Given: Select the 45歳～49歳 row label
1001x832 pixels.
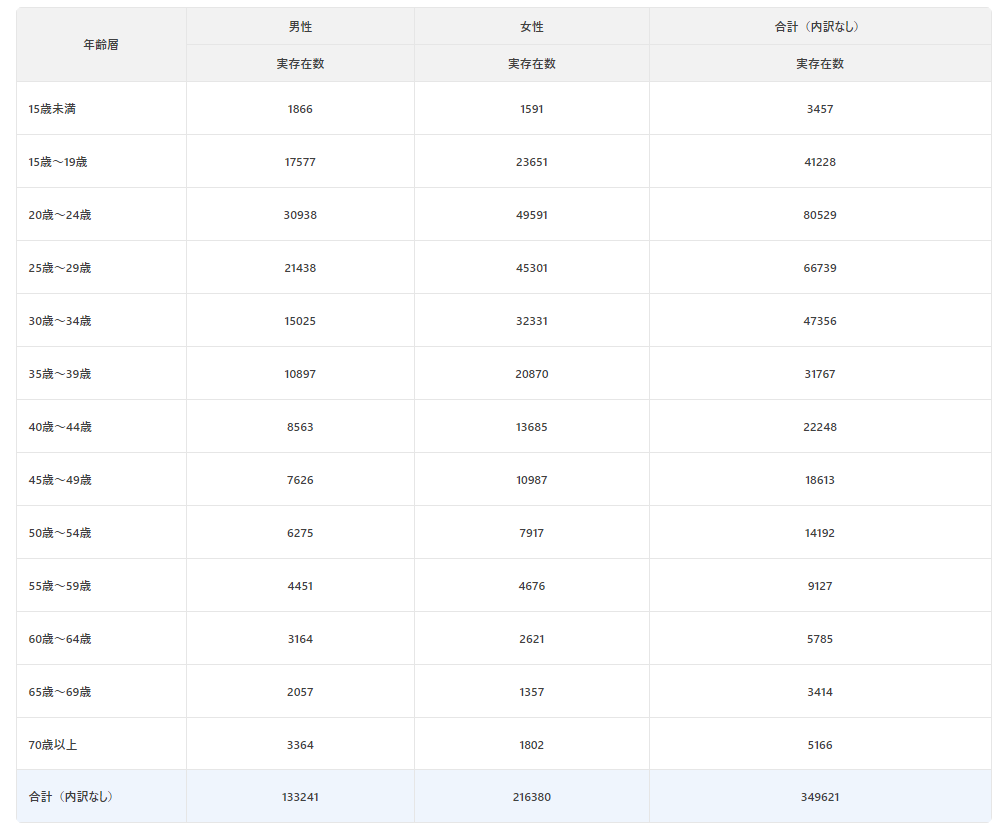Looking at the screenshot, I should (x=60, y=480).
